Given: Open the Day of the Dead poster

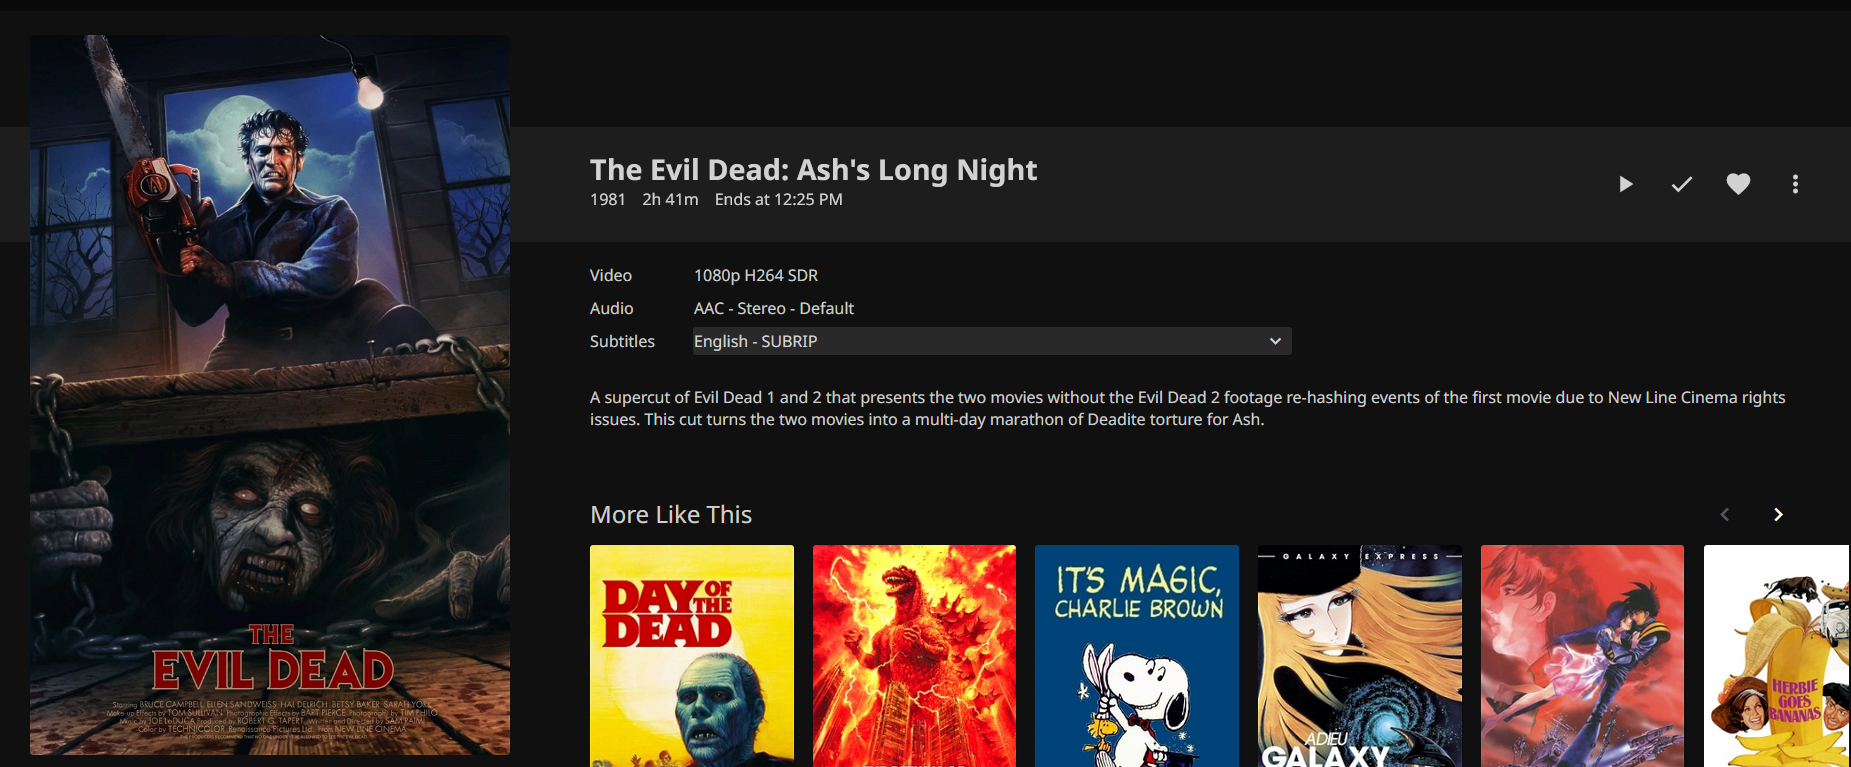Looking at the screenshot, I should pos(692,656).
